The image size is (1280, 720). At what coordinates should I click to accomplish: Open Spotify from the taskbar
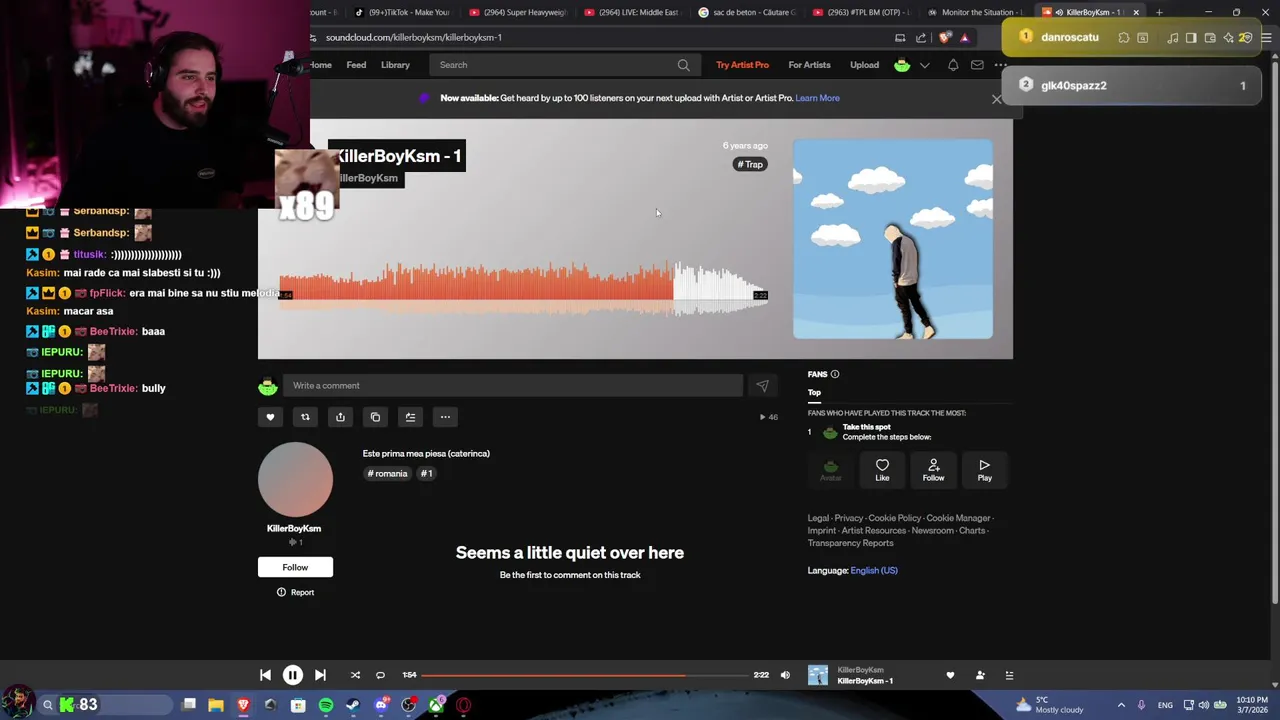[326, 705]
